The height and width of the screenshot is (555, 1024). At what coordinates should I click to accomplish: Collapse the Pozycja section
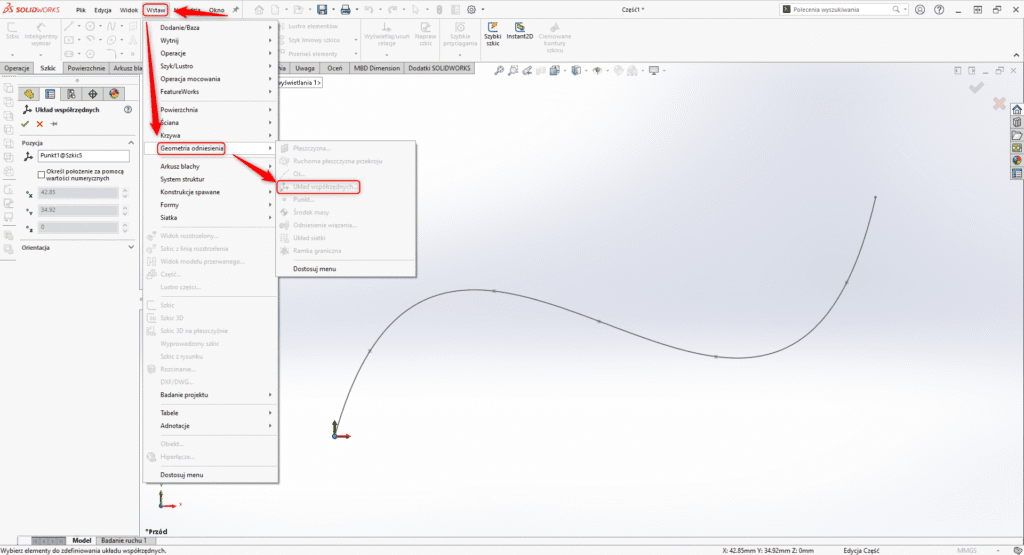[131, 142]
